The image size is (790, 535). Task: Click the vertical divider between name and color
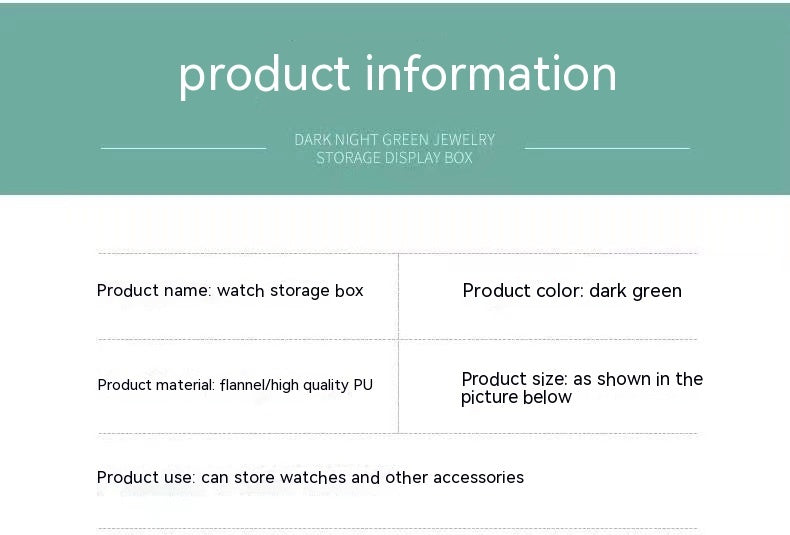click(x=398, y=295)
